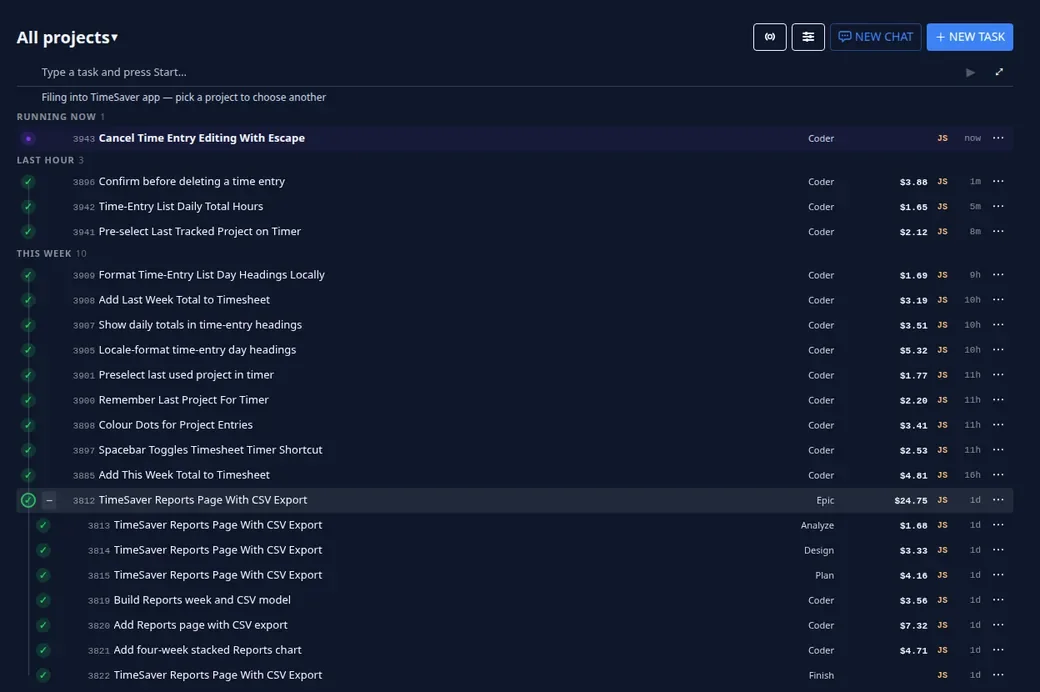Click the NEW CHAT button
Image resolution: width=1040 pixels, height=692 pixels.
(x=876, y=37)
